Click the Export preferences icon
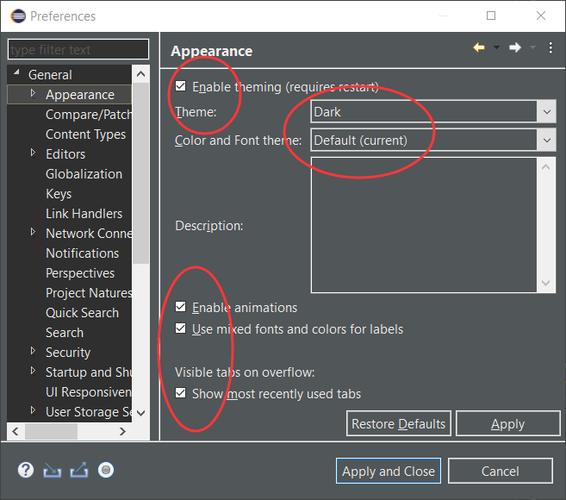566x500 pixels. [x=79, y=470]
